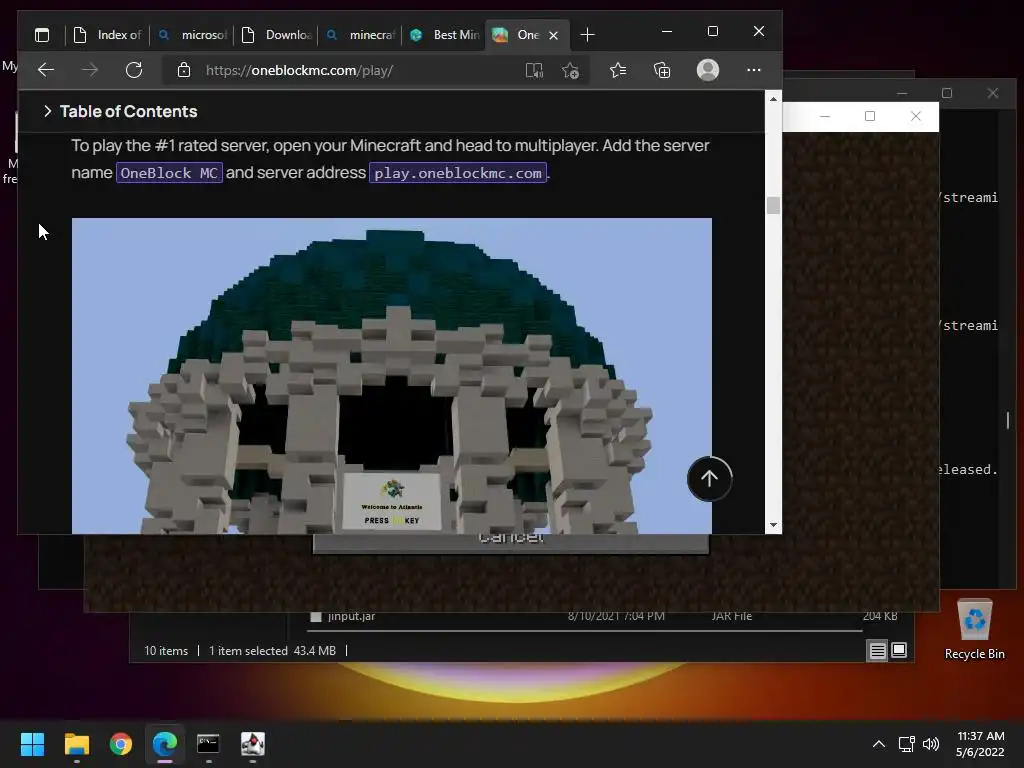This screenshot has height=768, width=1024.
Task: Click the 'OneBlock MC' server name code
Action: click(x=169, y=173)
